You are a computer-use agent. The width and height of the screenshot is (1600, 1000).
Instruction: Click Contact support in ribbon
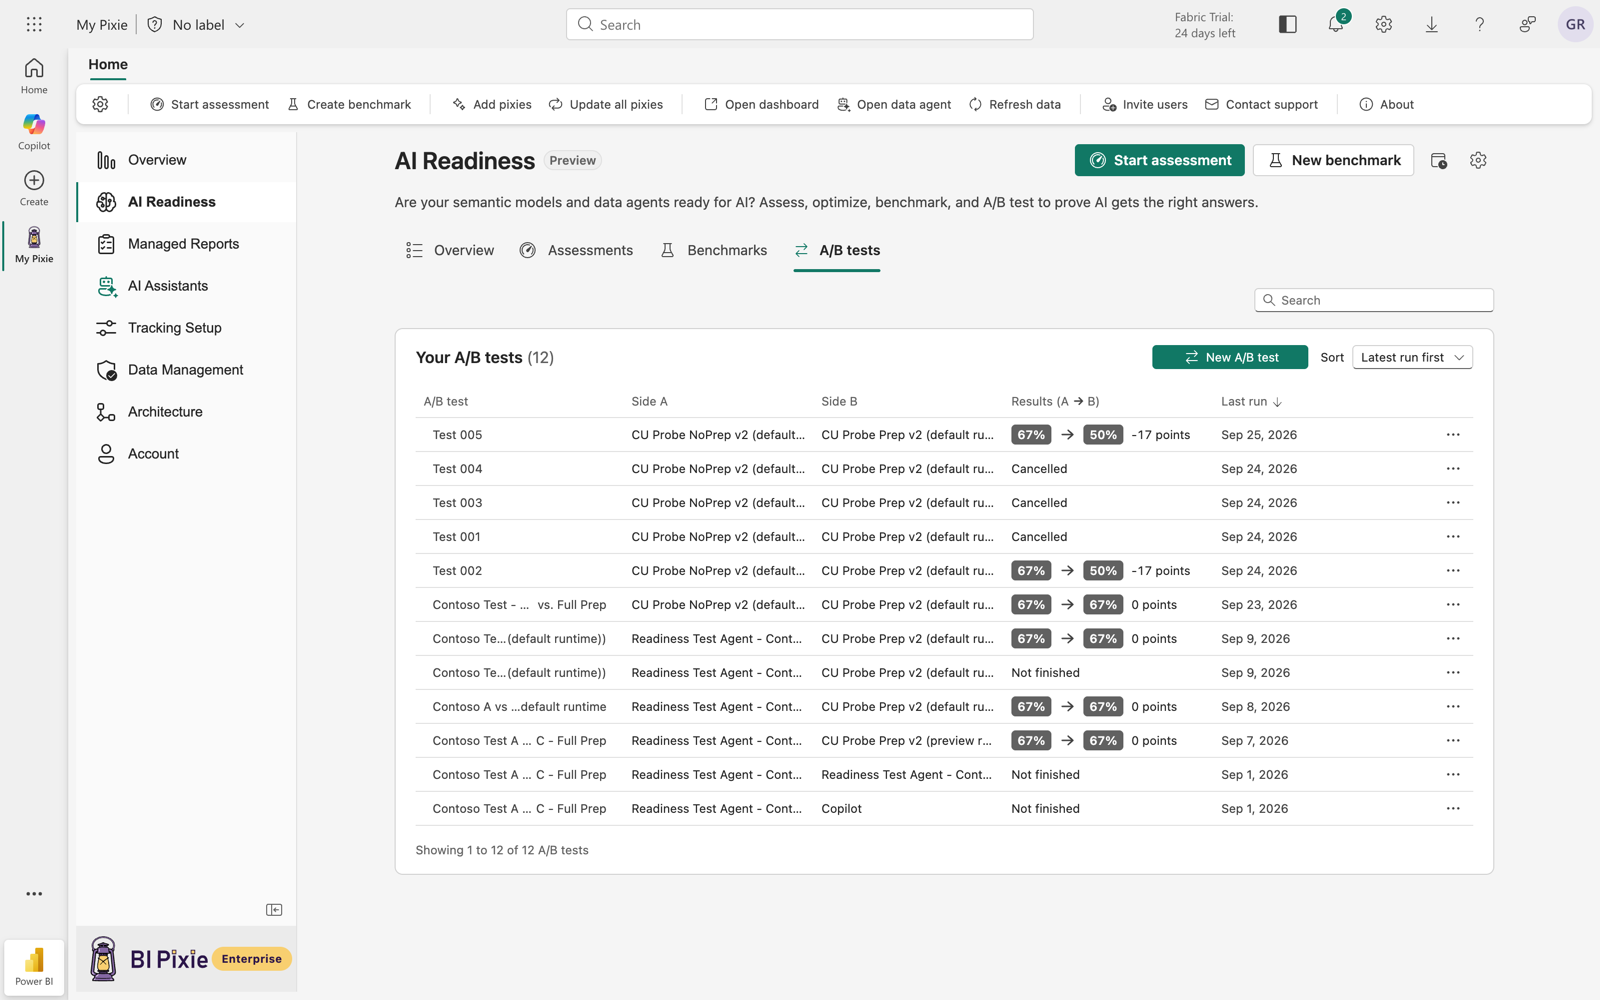pos(1261,104)
